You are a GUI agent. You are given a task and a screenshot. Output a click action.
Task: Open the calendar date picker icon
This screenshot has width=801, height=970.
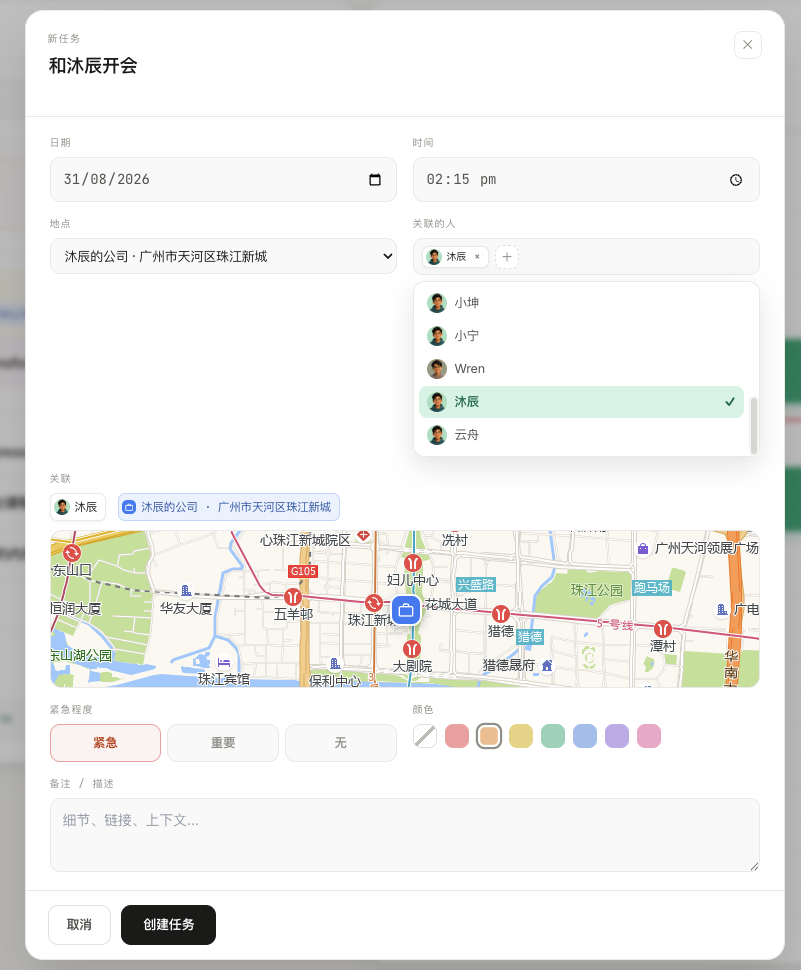(x=375, y=179)
